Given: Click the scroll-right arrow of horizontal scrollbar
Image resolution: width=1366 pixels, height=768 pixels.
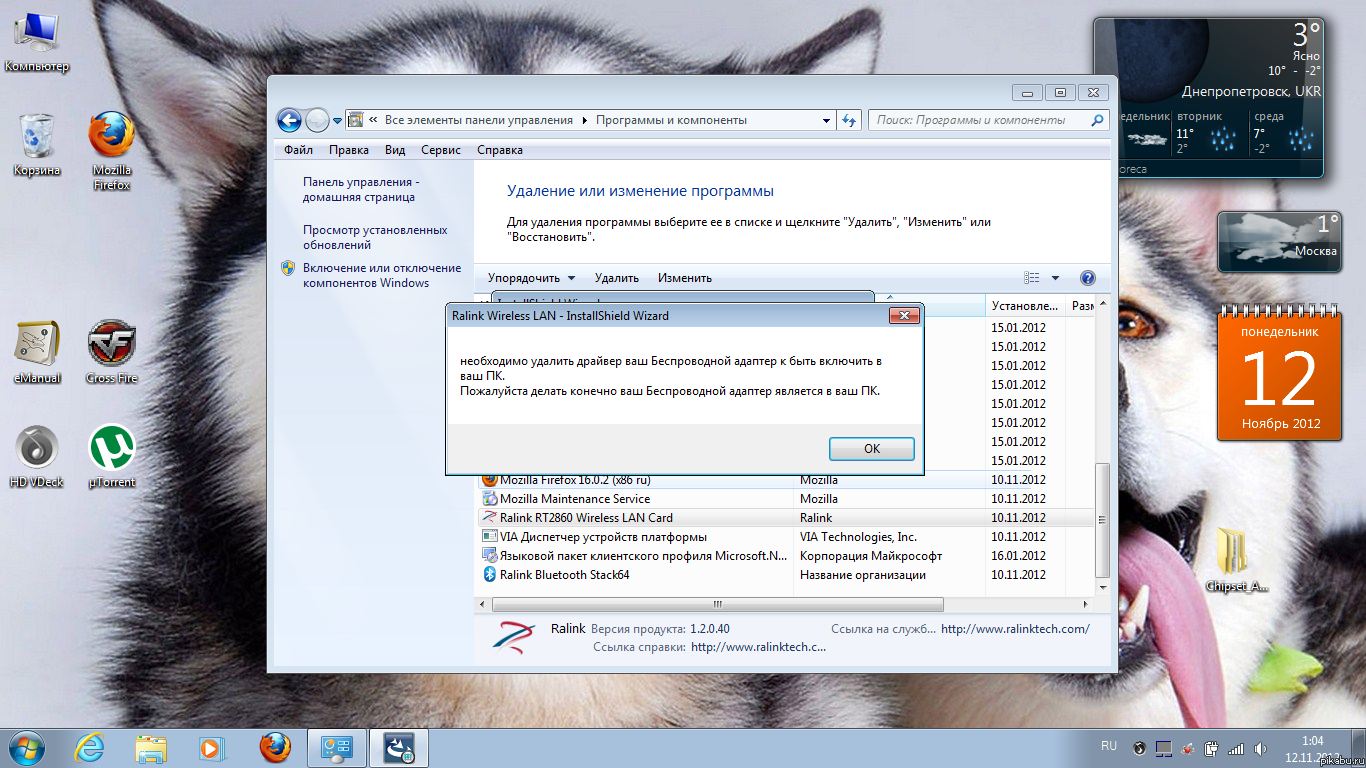Looking at the screenshot, I should (1087, 605).
